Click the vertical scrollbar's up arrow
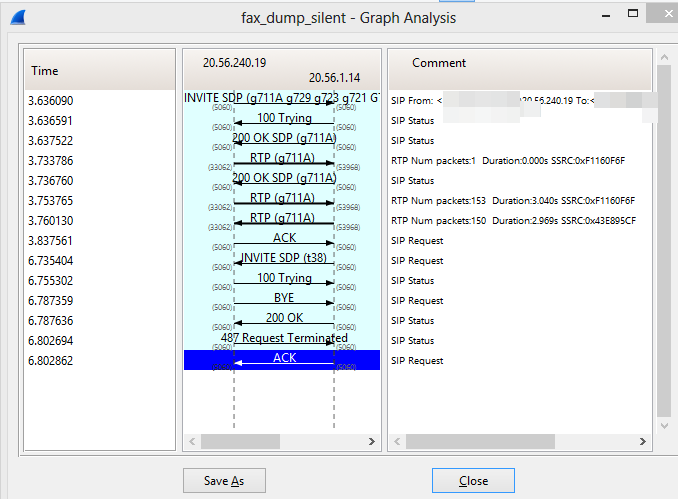 [663, 57]
